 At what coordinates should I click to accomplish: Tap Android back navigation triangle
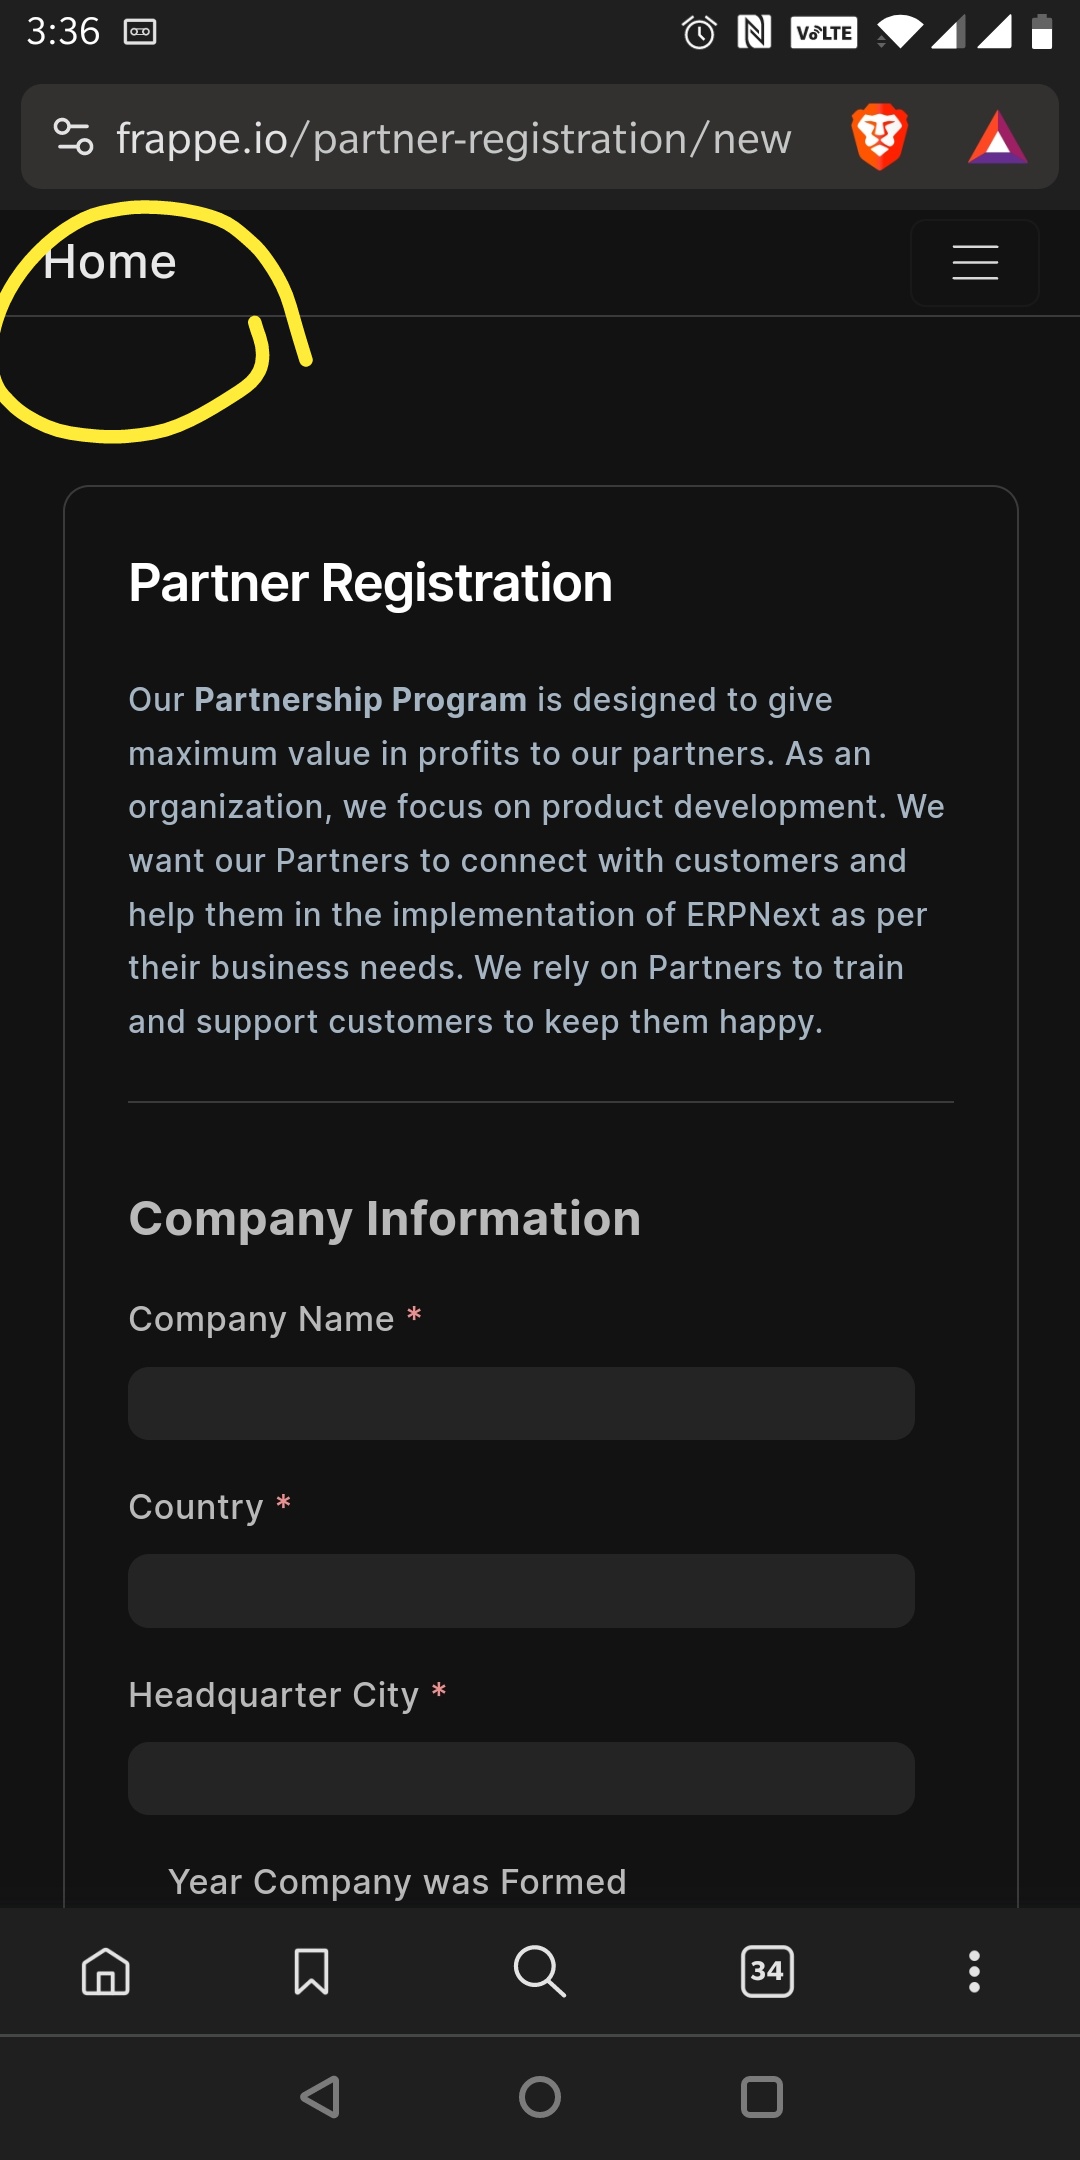(321, 2097)
